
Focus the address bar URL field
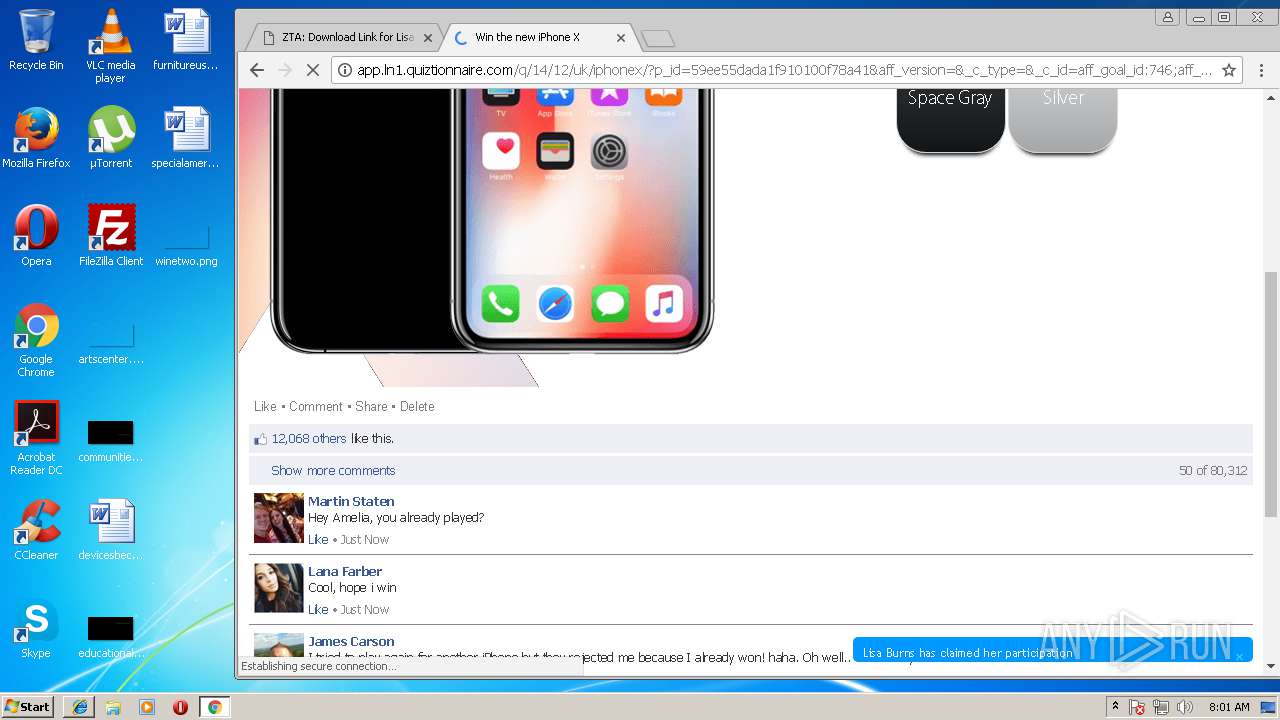point(785,70)
